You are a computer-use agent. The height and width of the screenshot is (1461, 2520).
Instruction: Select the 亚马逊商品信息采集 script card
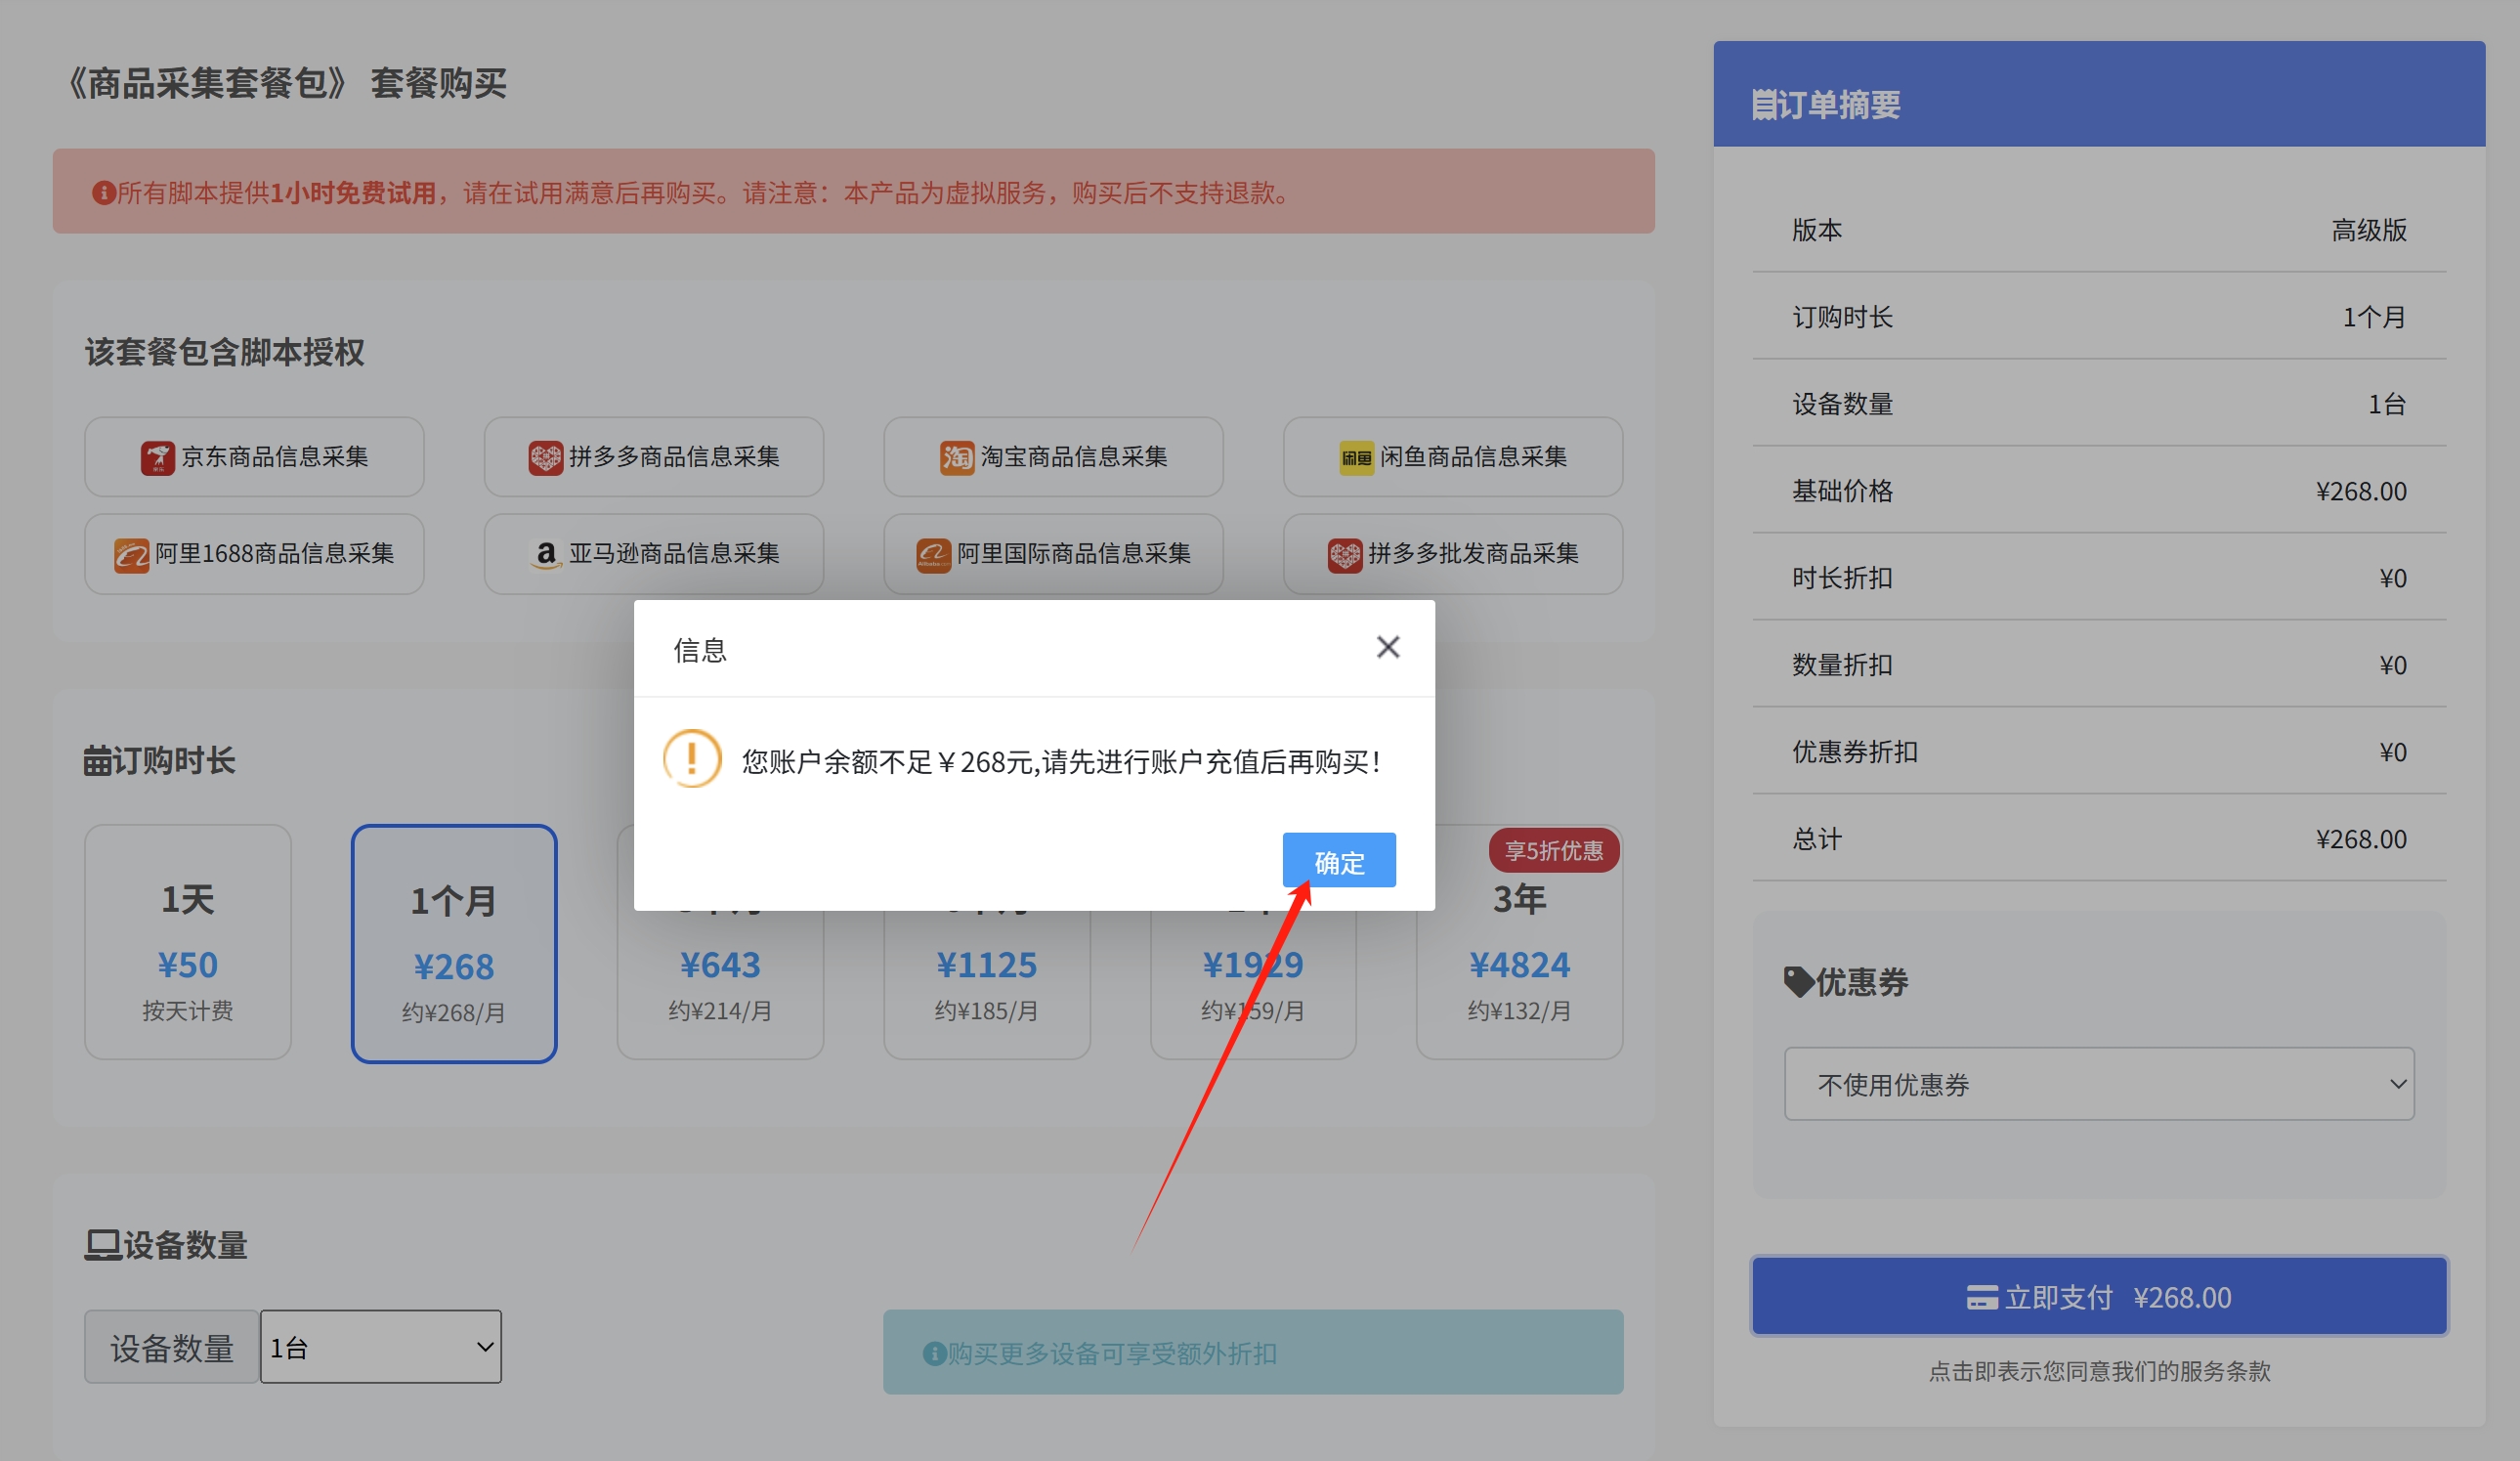coord(654,554)
